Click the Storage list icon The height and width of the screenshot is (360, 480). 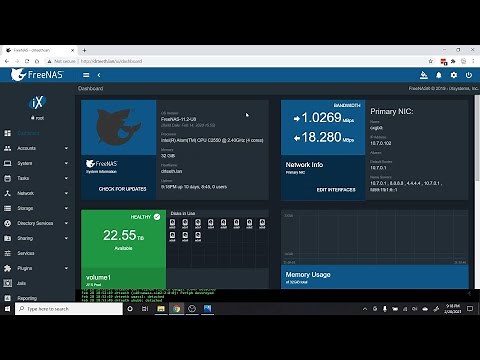[x=7, y=208]
